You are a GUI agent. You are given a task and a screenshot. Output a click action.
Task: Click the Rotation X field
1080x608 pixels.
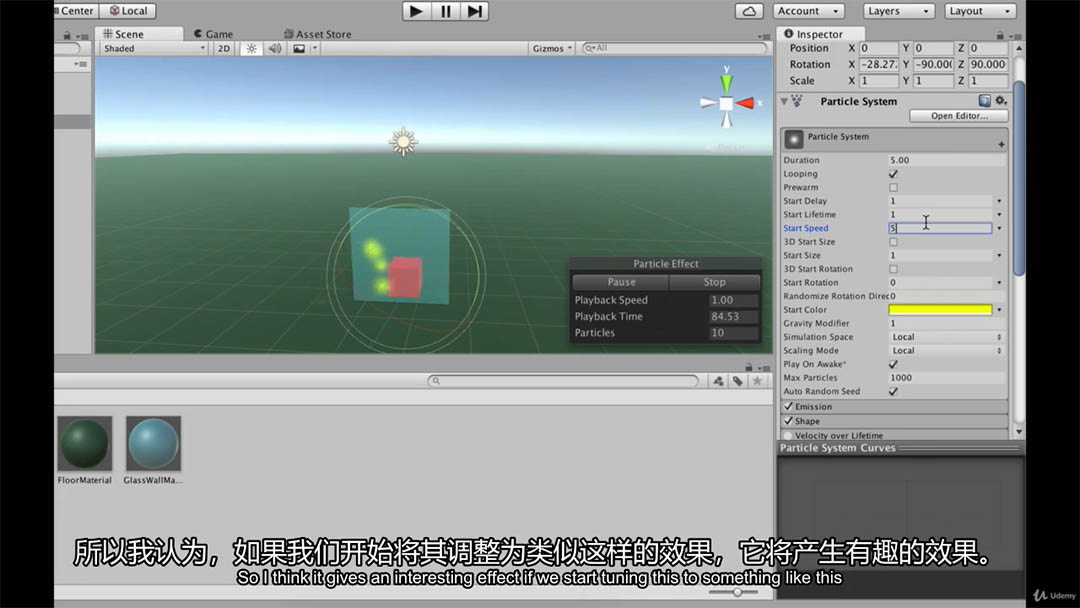[879, 64]
